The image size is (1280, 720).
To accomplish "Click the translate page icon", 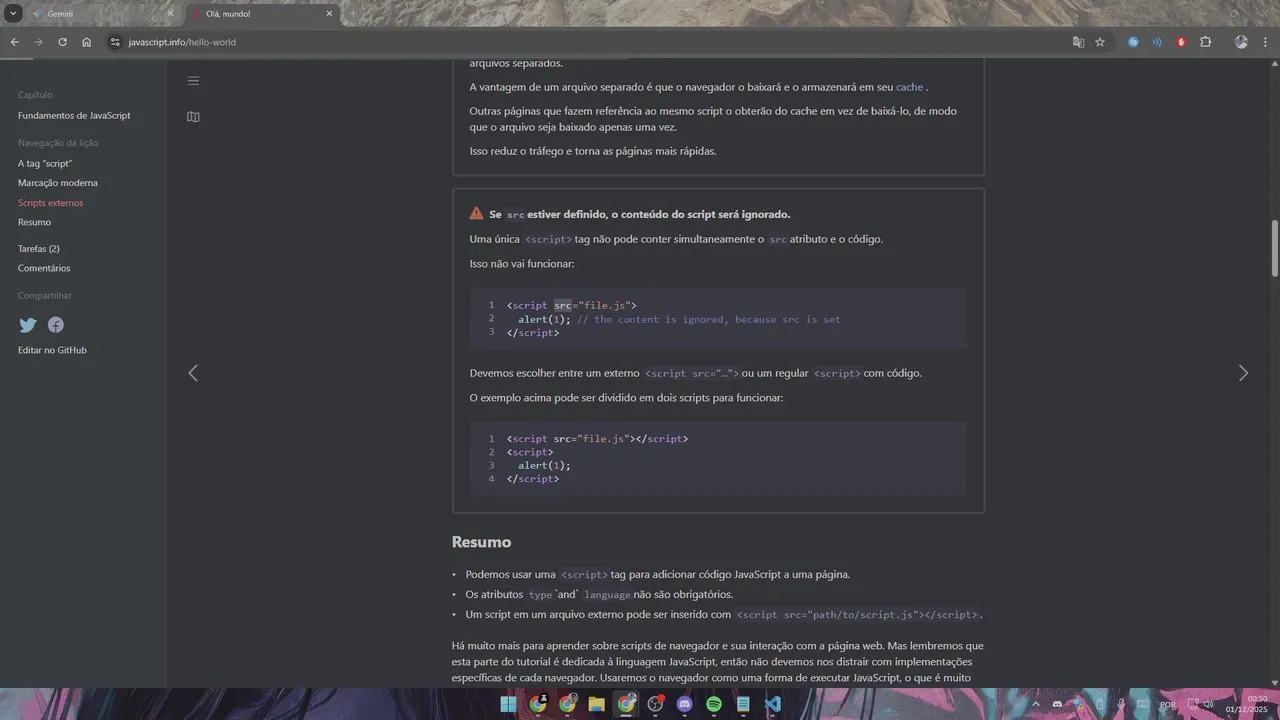I will (x=1078, y=42).
